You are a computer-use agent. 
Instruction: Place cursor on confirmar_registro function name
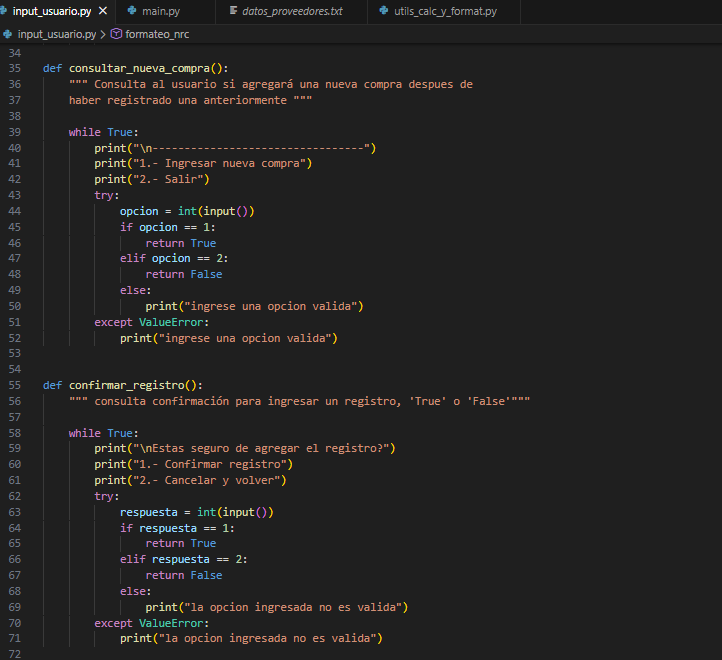[128, 385]
